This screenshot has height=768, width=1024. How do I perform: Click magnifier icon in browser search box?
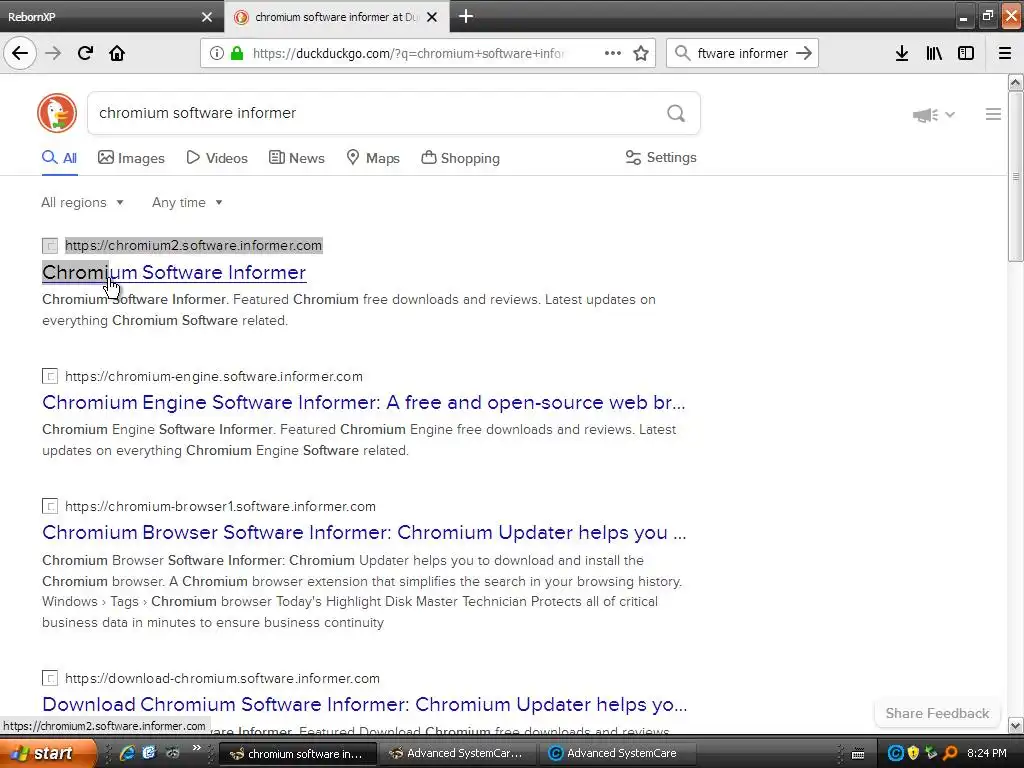[x=682, y=53]
